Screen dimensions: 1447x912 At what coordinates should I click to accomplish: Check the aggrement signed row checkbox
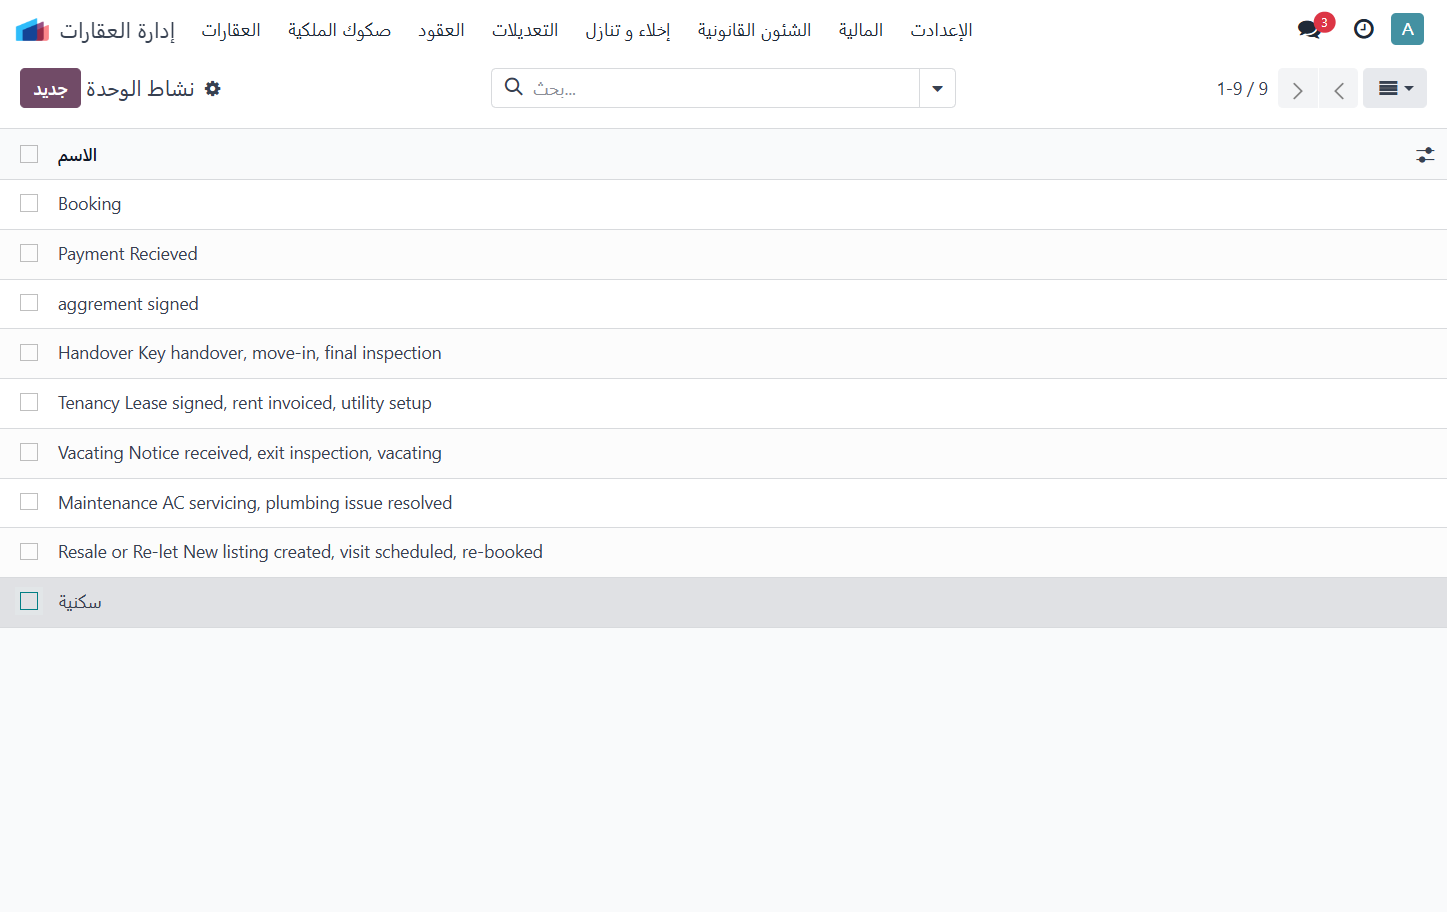click(29, 303)
